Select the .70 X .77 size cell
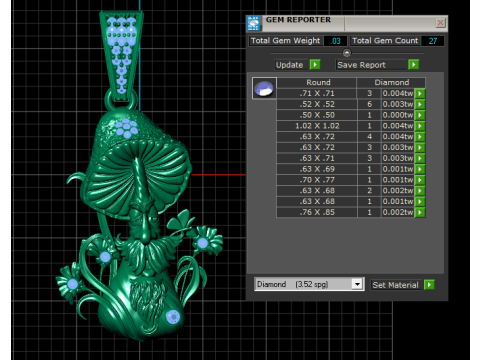Image resolution: width=480 pixels, height=360 pixels. [317, 180]
